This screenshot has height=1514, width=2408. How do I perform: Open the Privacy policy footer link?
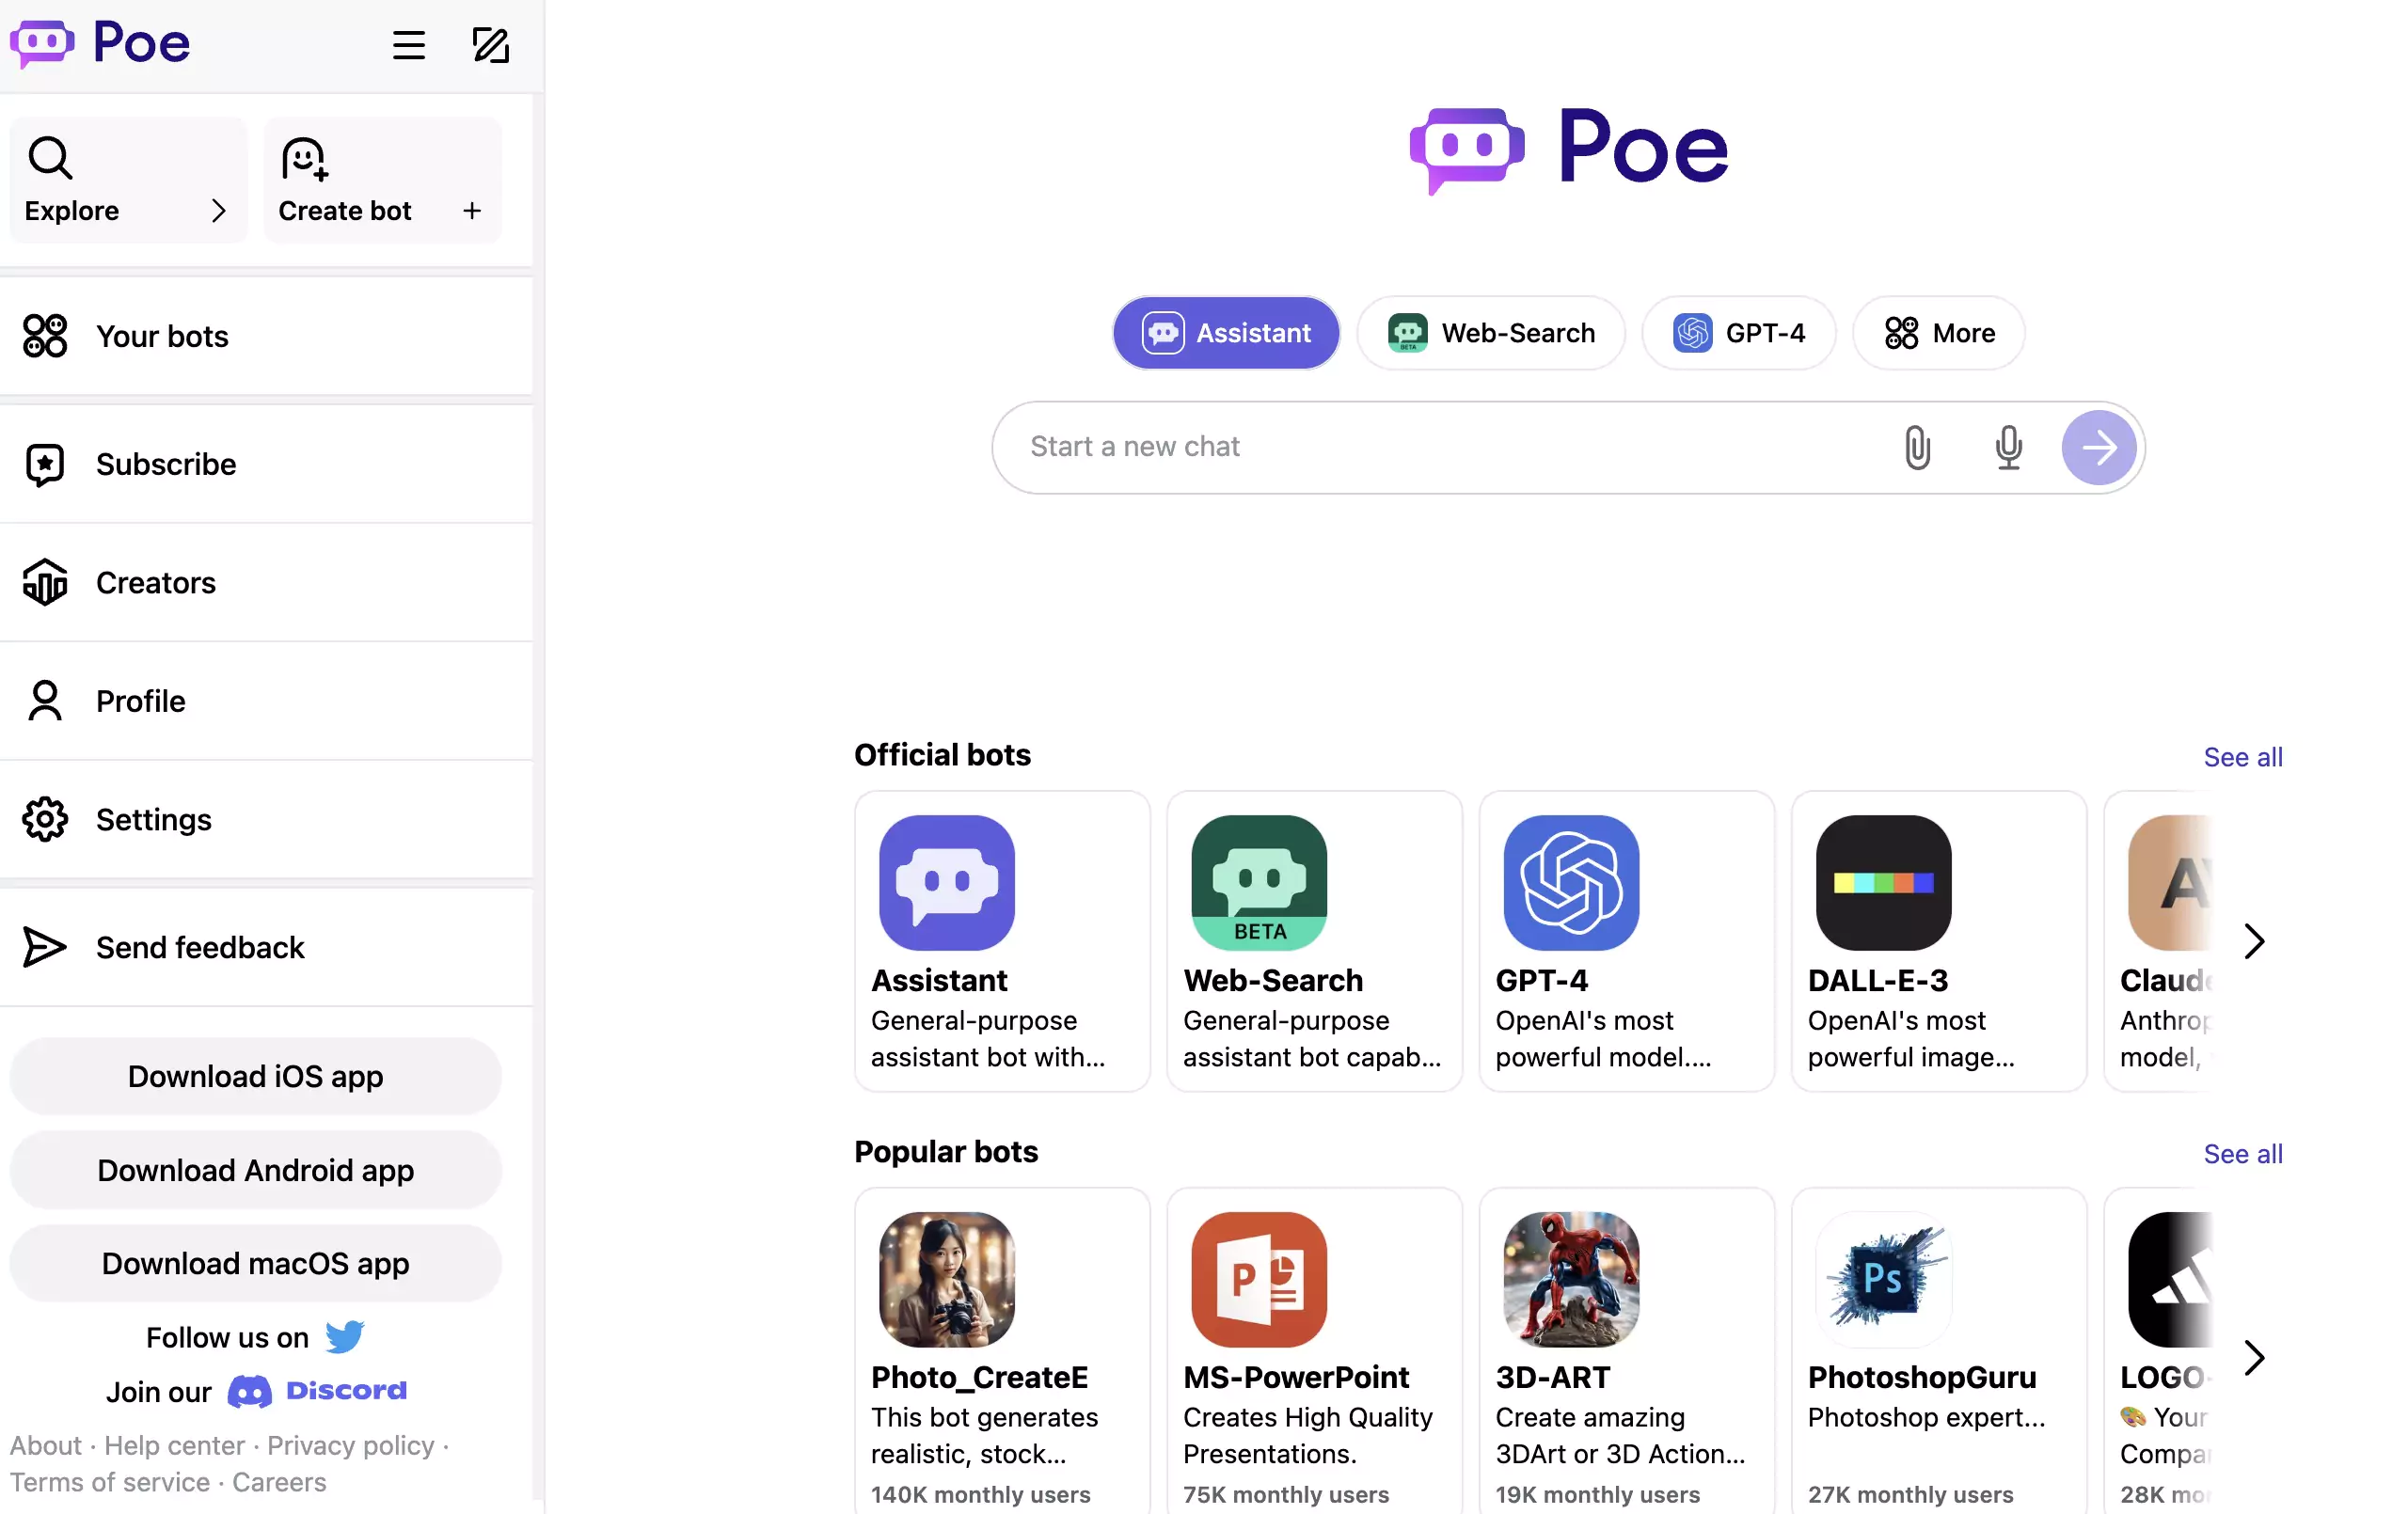point(351,1446)
